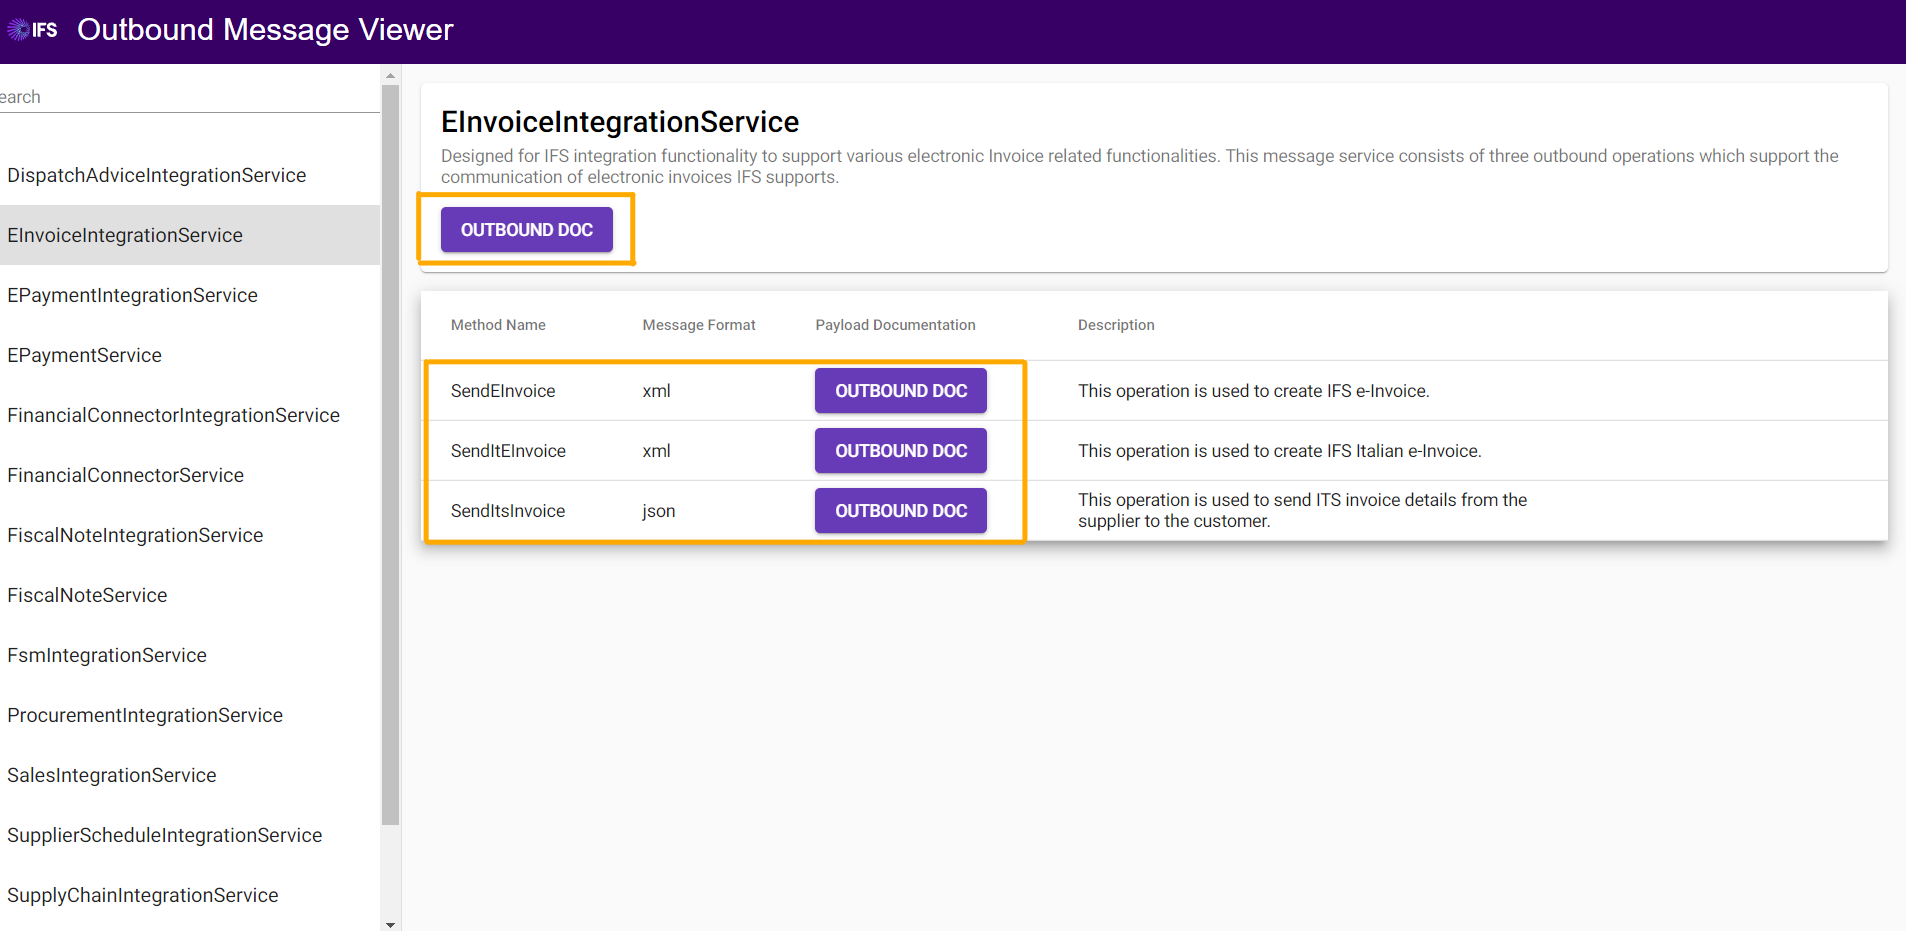Select SupplyChainIntegrationService
The height and width of the screenshot is (931, 1906).
point(142,895)
